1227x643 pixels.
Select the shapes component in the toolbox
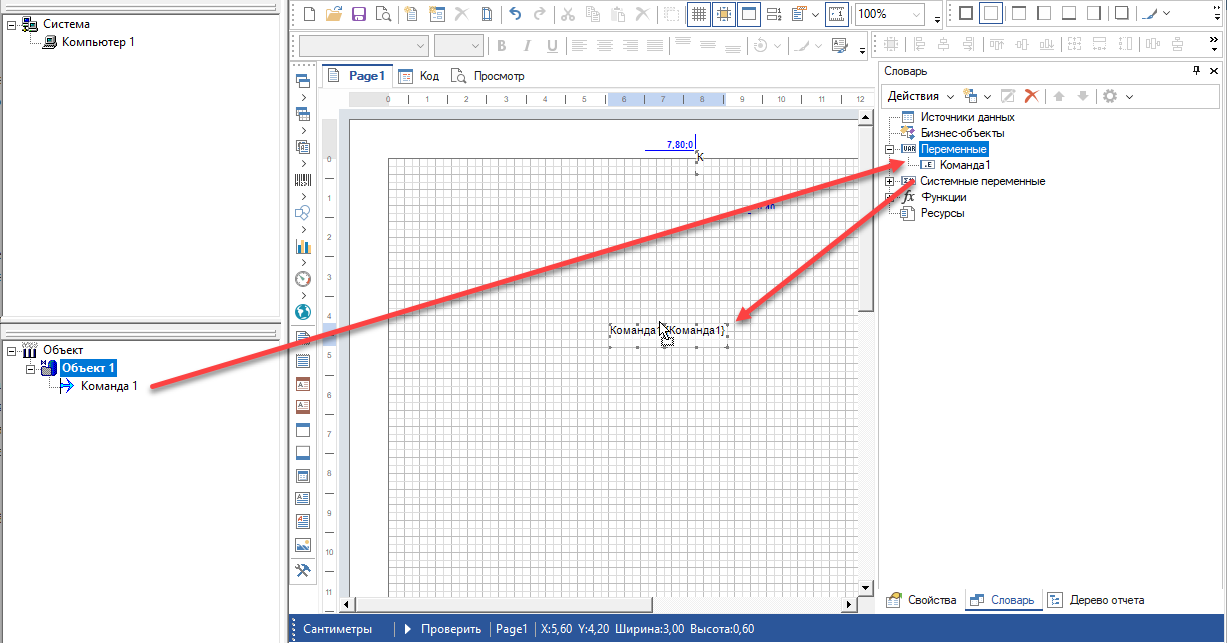303,212
